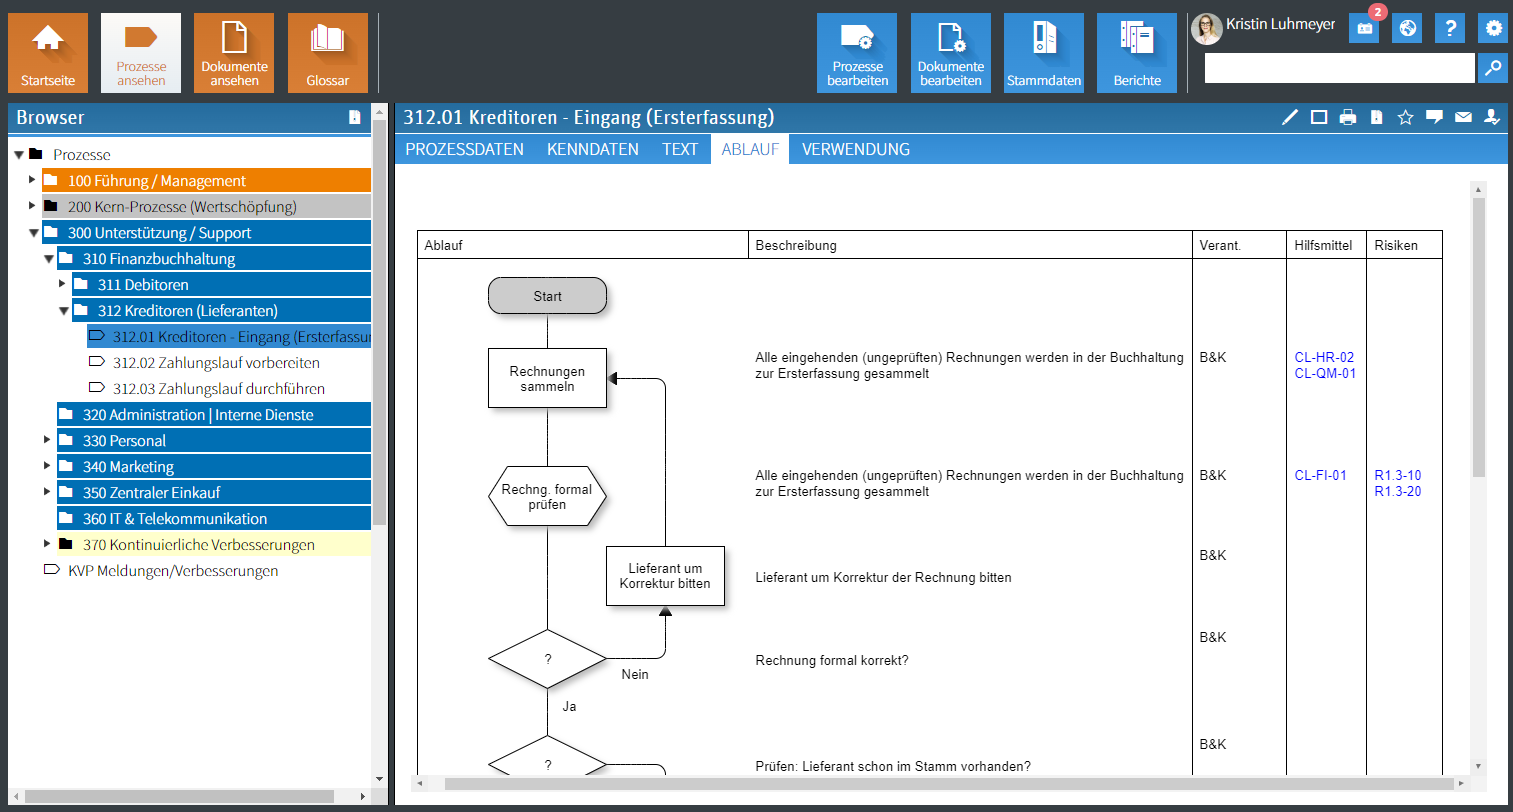Open the Prozesse ansehen tile

[x=141, y=53]
